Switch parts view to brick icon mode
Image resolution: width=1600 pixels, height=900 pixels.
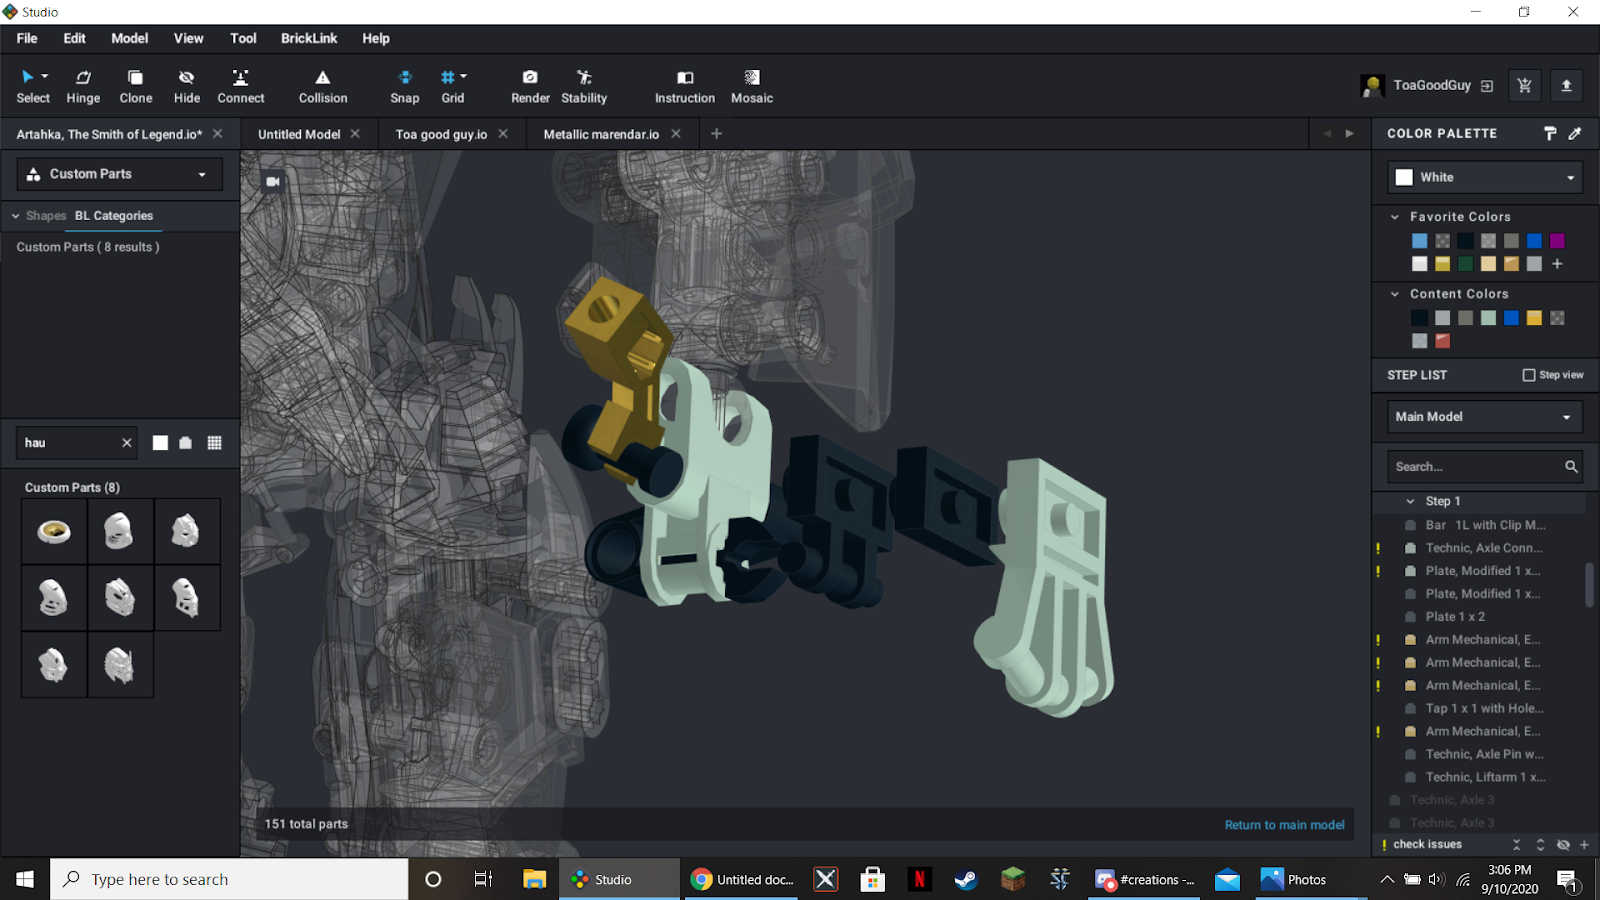point(186,443)
